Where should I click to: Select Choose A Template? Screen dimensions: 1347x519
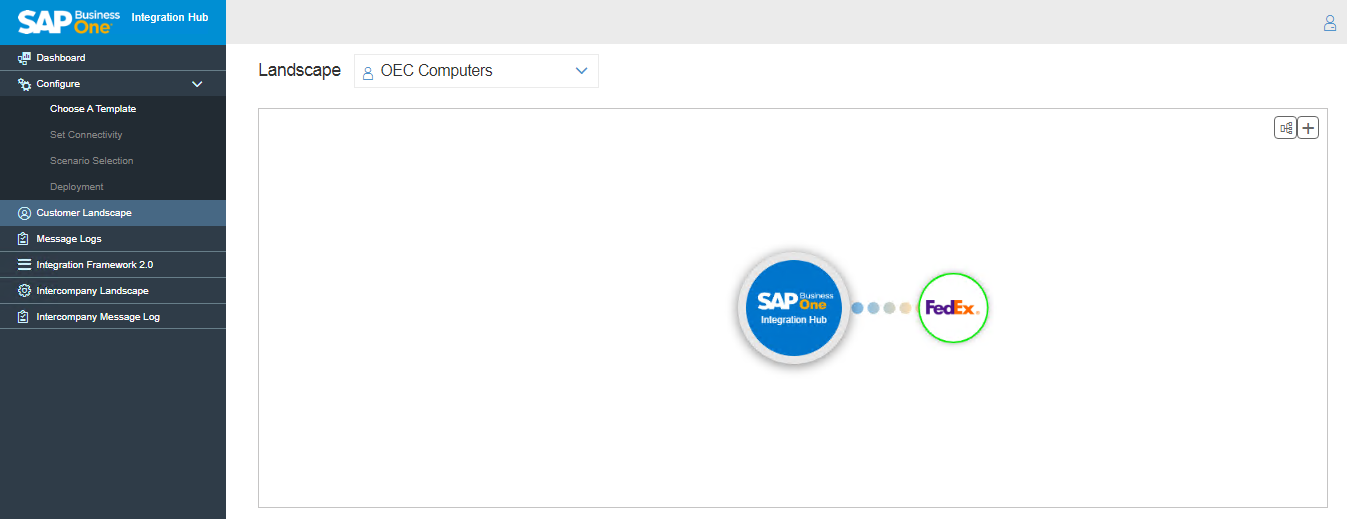click(x=93, y=109)
